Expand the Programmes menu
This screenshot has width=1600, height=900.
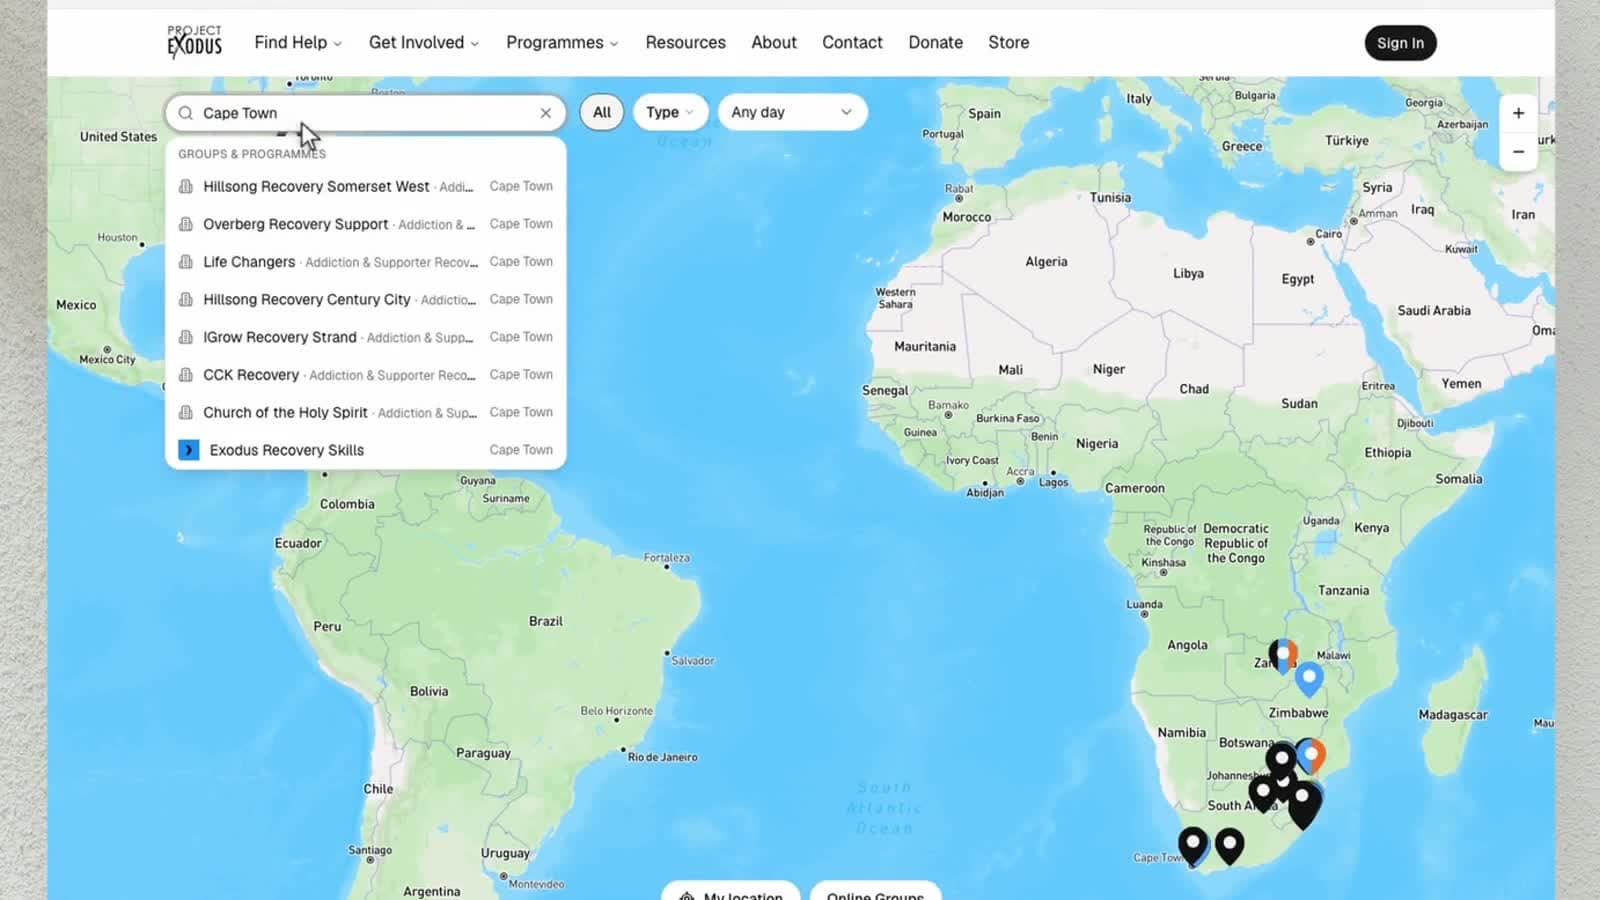click(x=562, y=42)
